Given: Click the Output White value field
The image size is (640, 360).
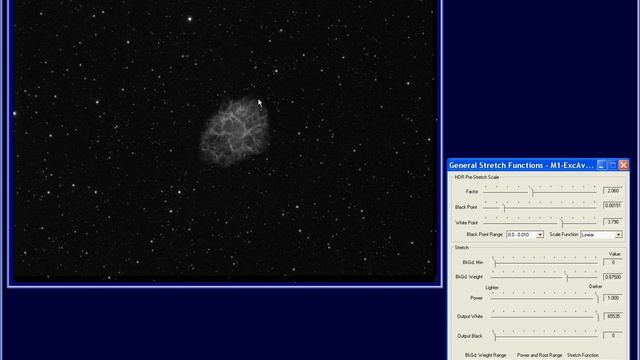Looking at the screenshot, I should 613,316.
